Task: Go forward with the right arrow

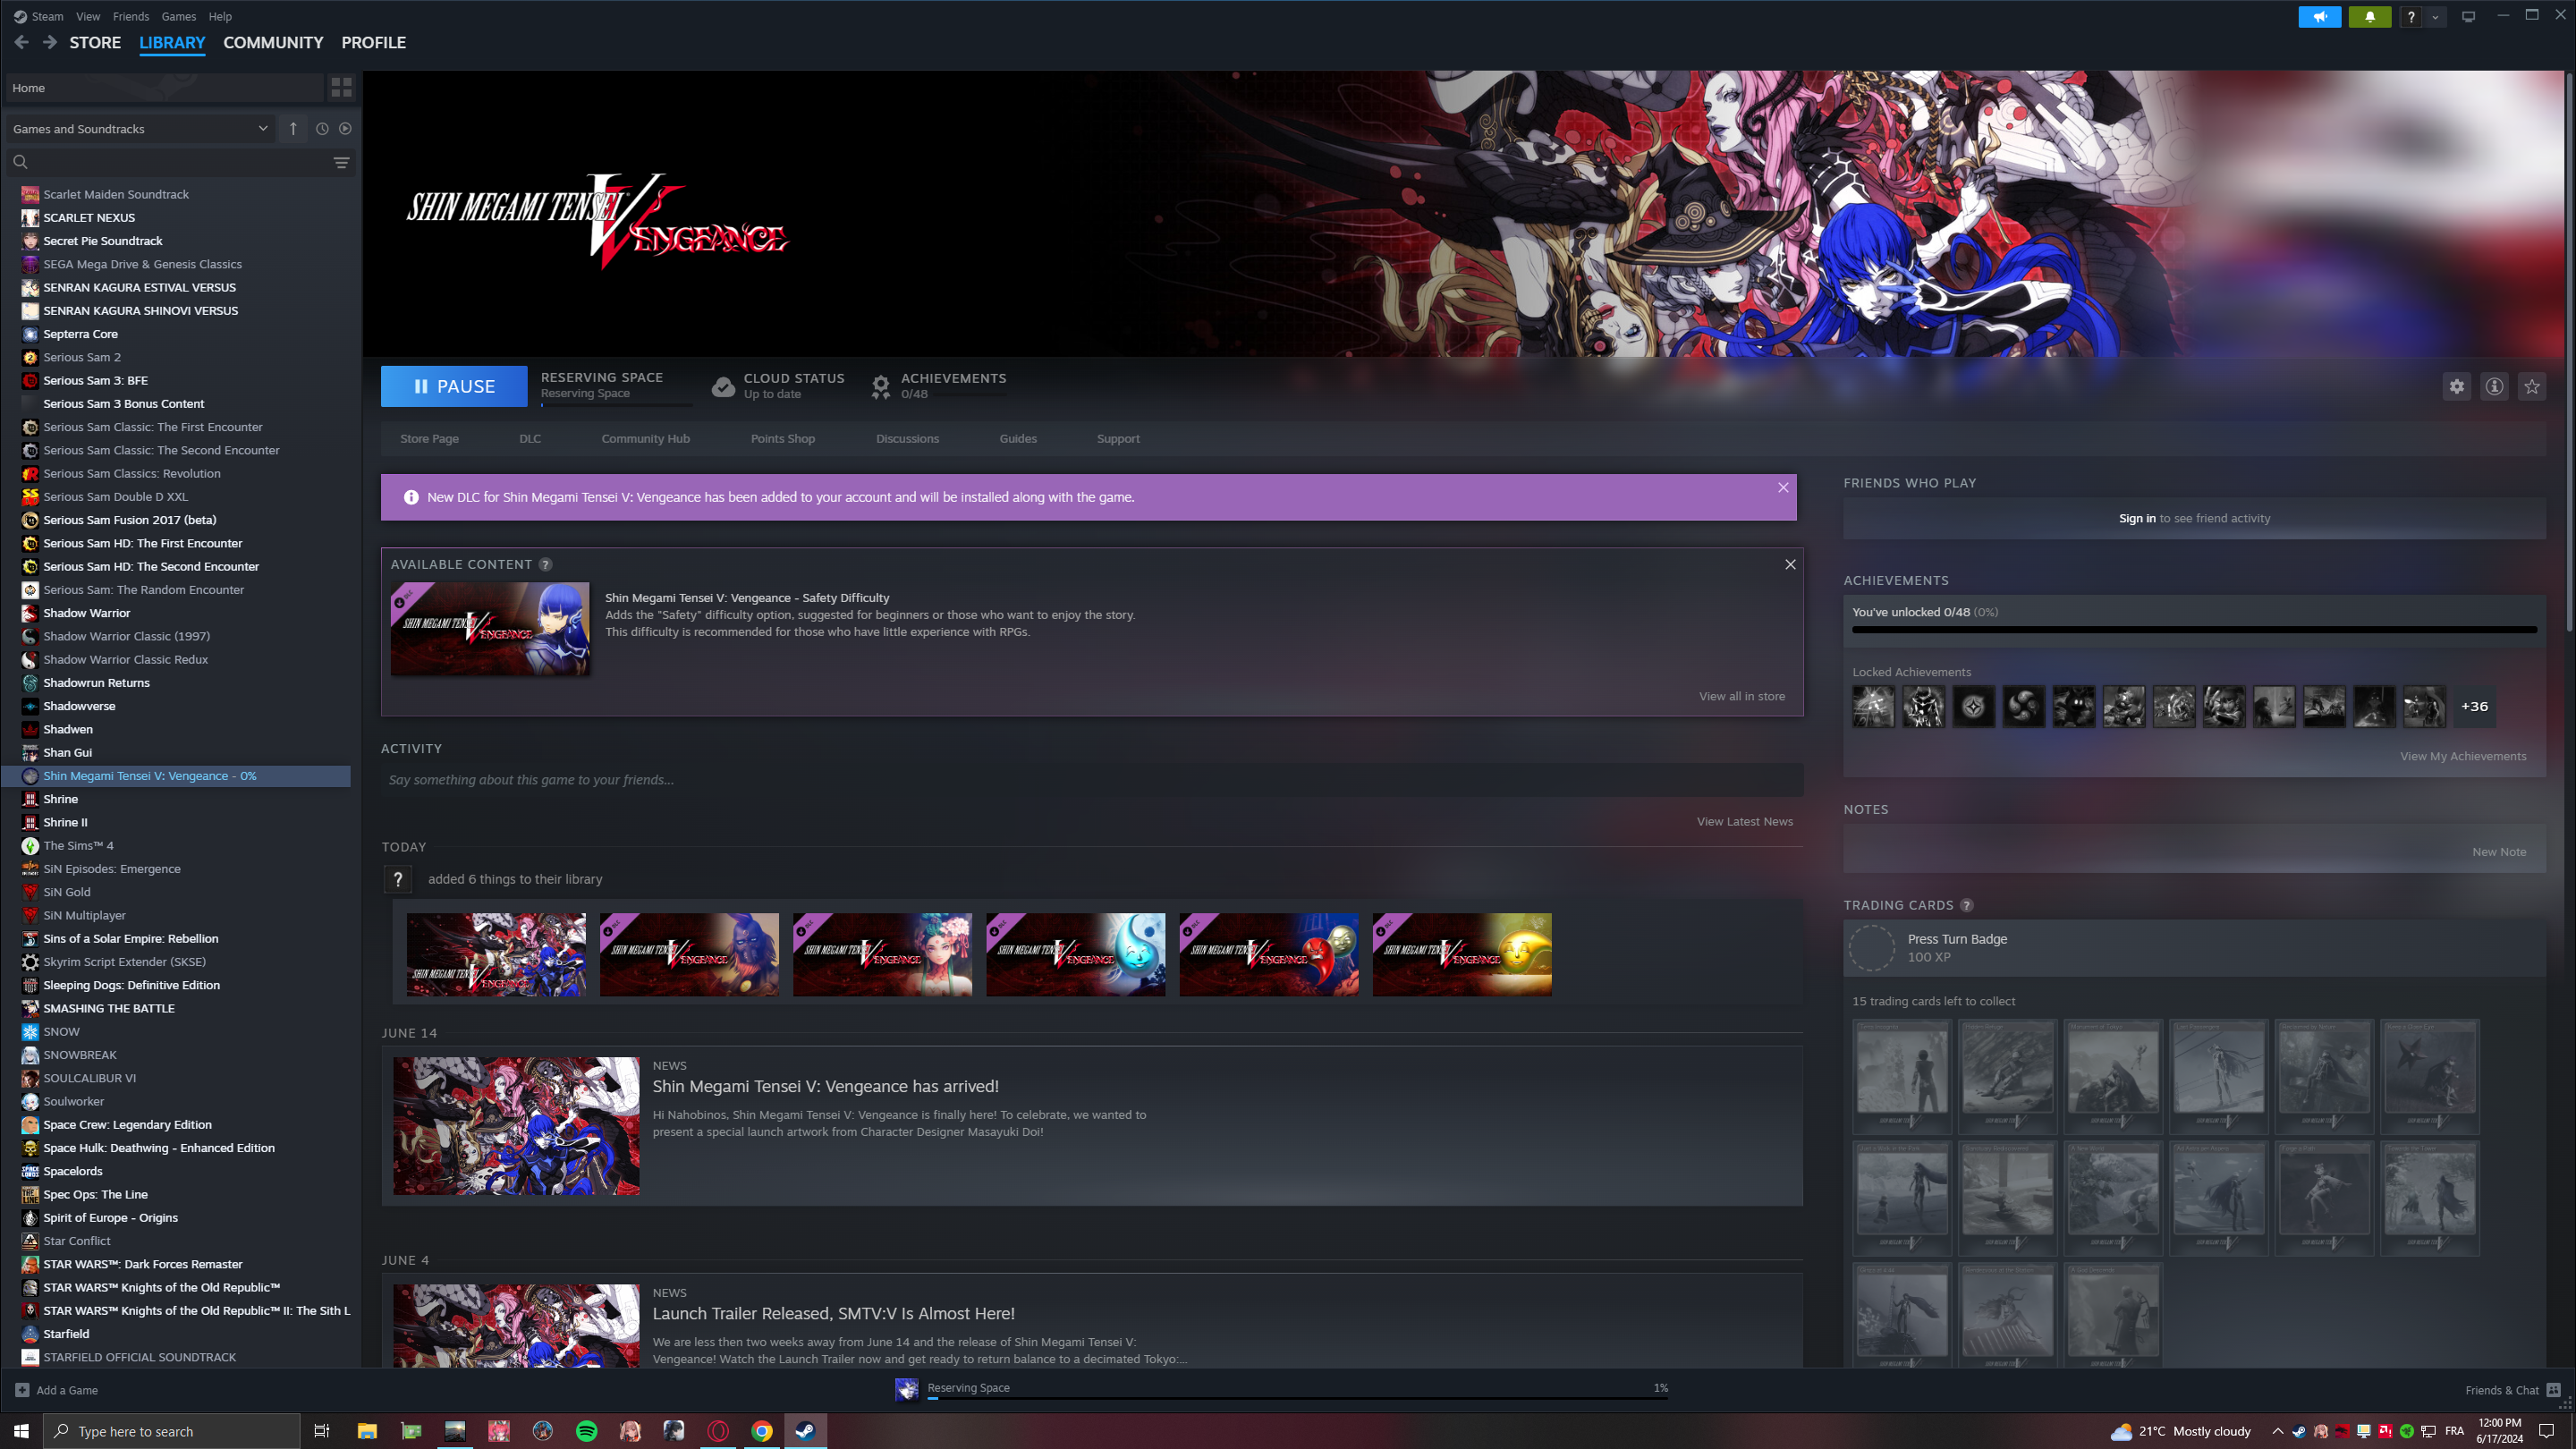Action: 50,42
